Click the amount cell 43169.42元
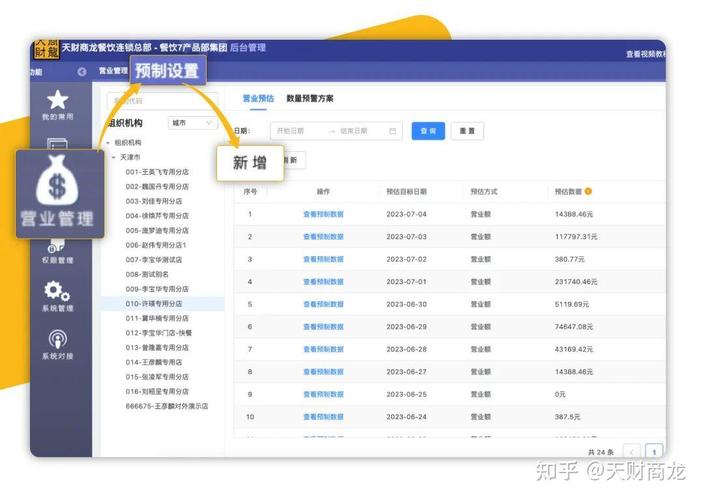Image resolution: width=704 pixels, height=500 pixels. click(x=574, y=349)
